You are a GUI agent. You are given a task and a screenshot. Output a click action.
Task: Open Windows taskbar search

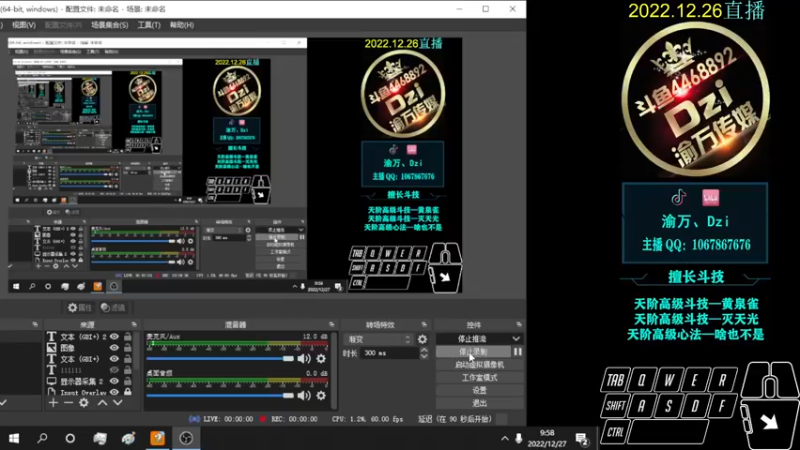click(x=42, y=438)
